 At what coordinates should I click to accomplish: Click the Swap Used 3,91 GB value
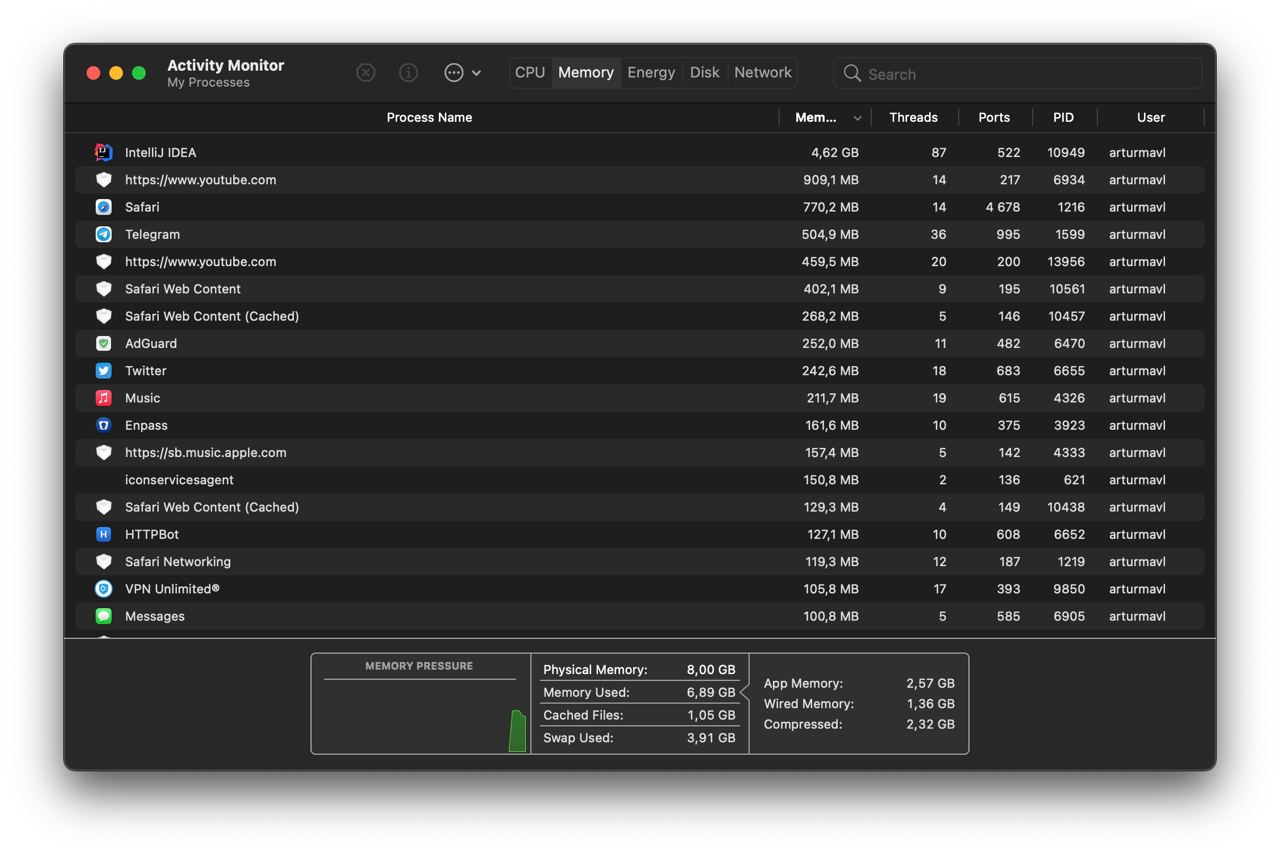[x=711, y=738]
